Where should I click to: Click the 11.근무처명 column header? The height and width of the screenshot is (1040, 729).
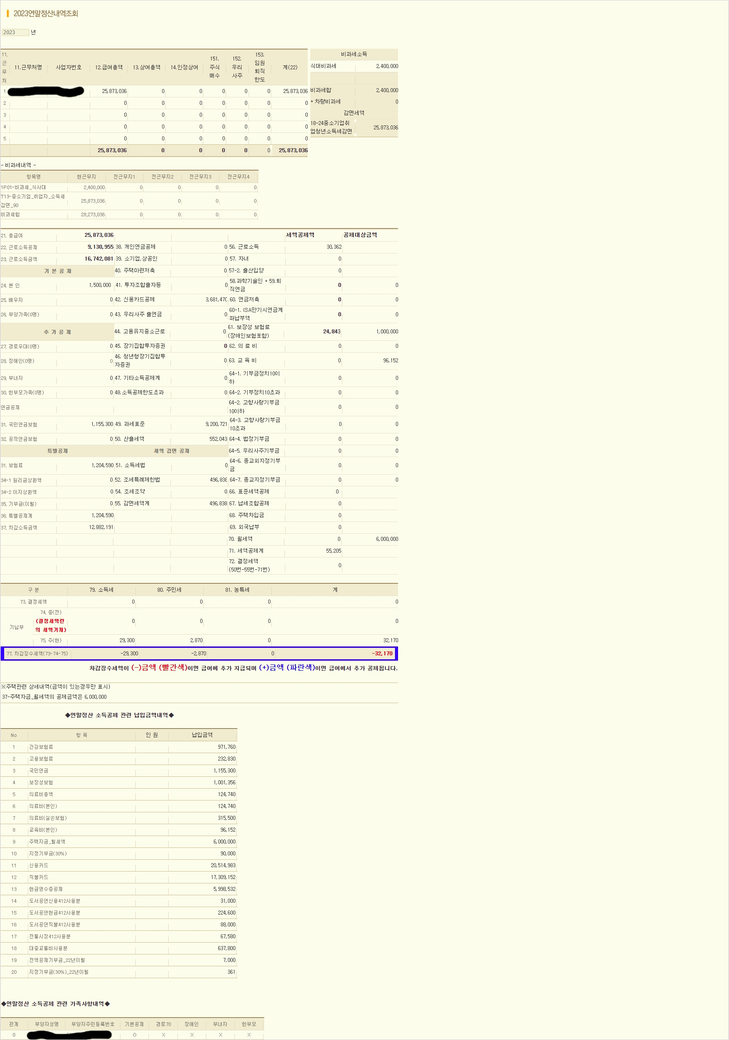pyautogui.click(x=28, y=67)
